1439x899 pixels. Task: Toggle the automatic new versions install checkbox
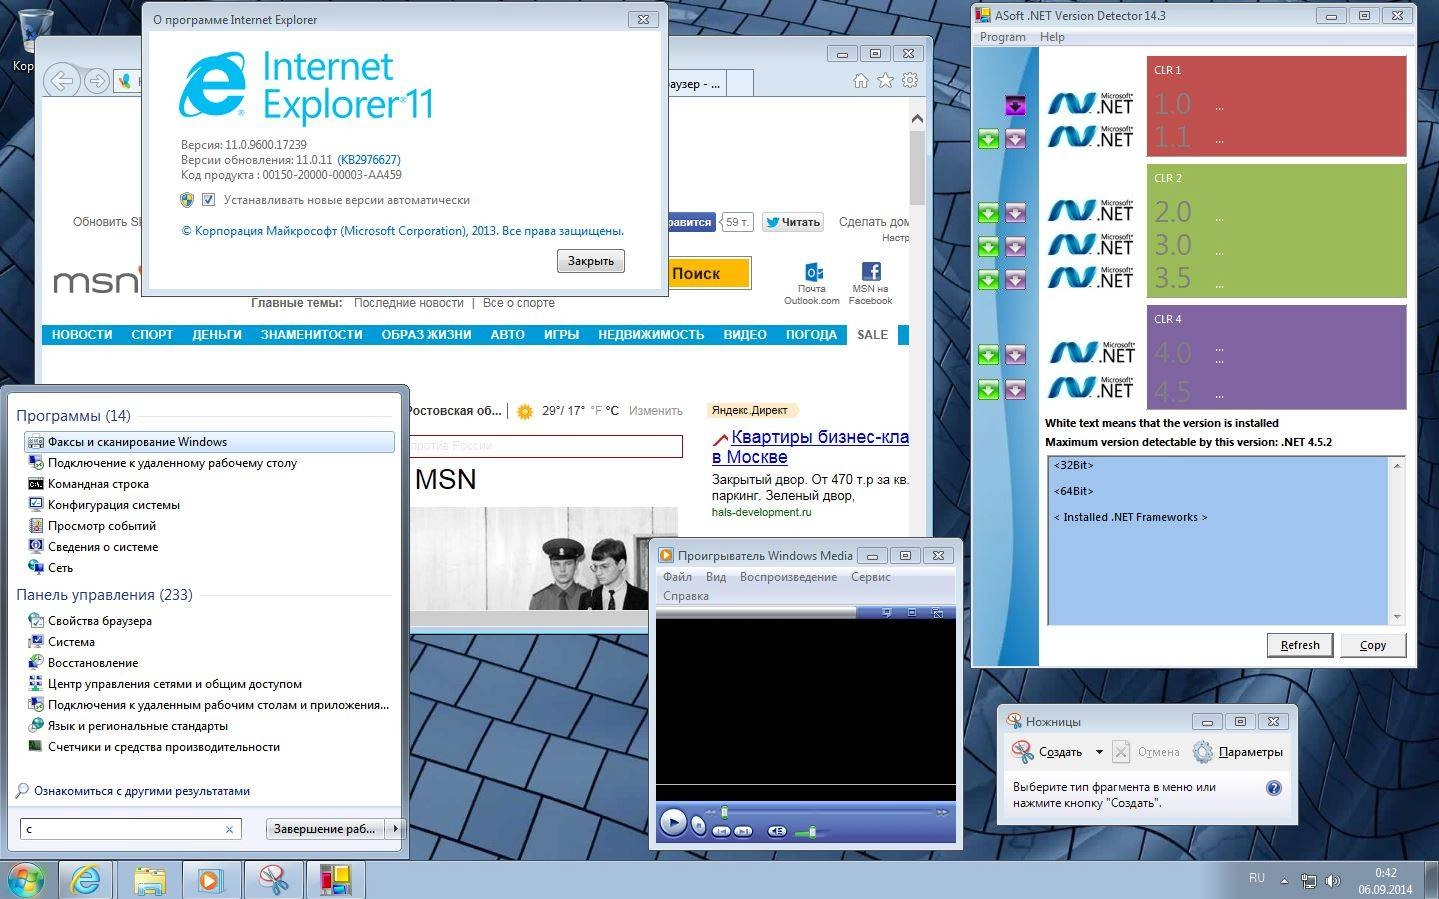(208, 200)
